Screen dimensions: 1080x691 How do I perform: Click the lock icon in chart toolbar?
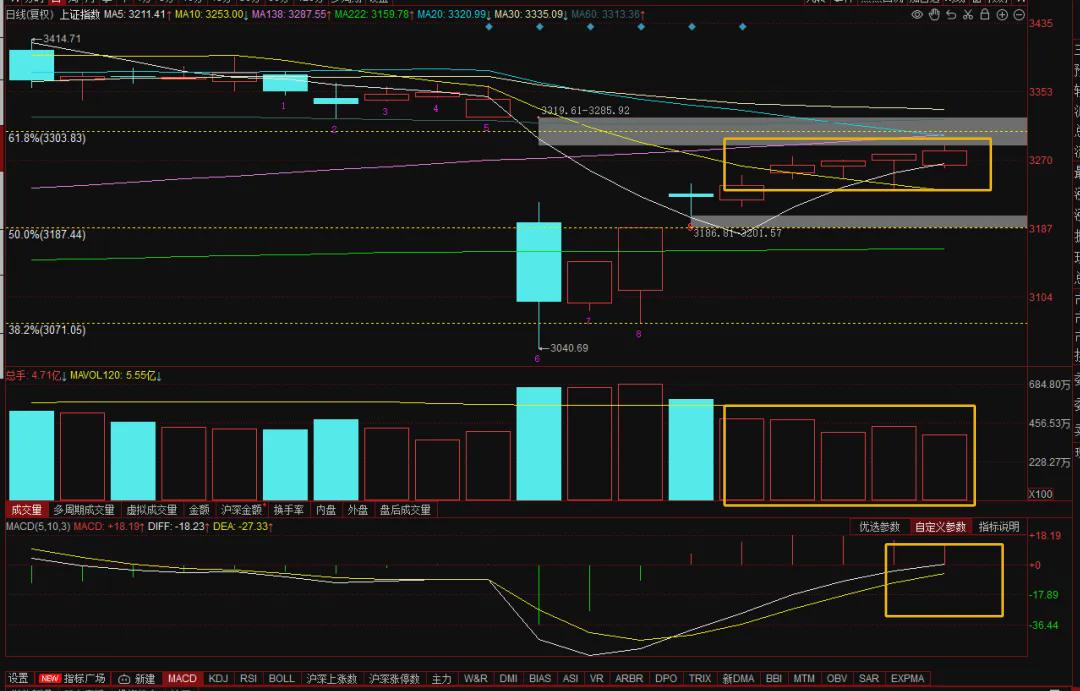(985, 14)
